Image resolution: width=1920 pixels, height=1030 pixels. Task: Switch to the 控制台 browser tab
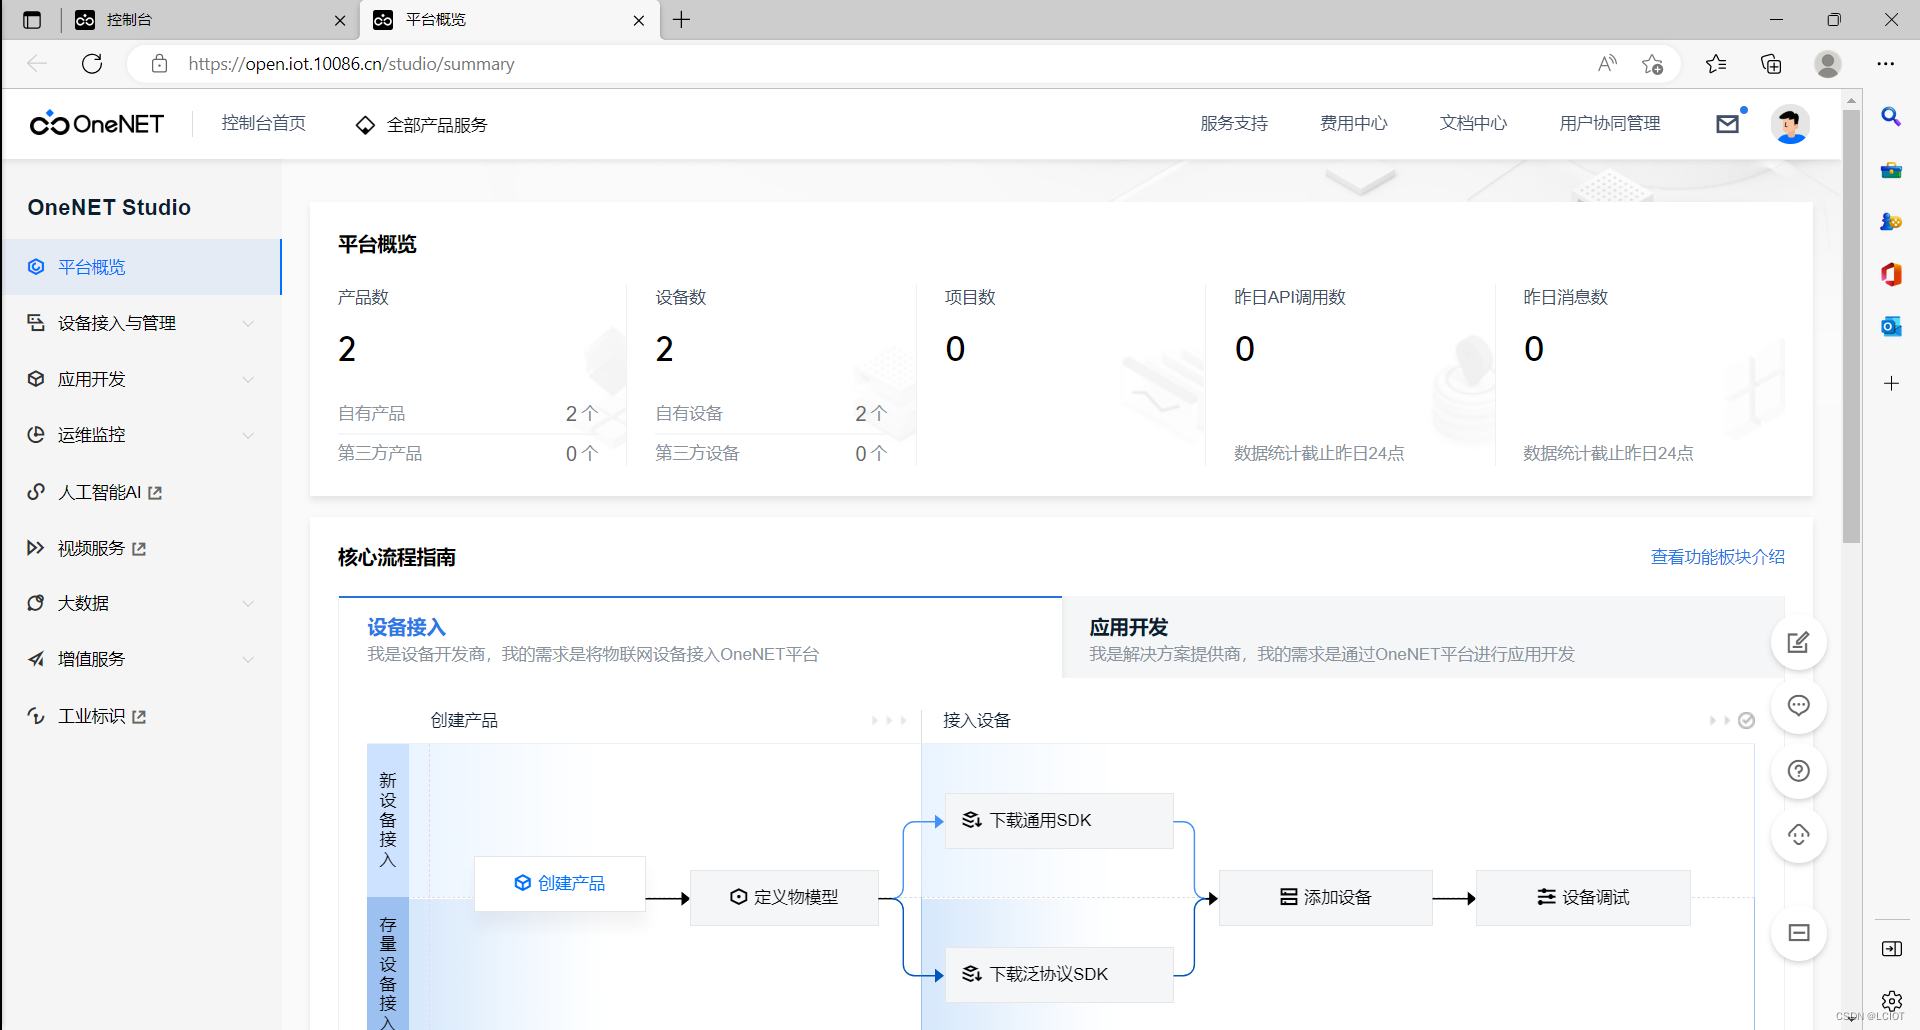210,20
